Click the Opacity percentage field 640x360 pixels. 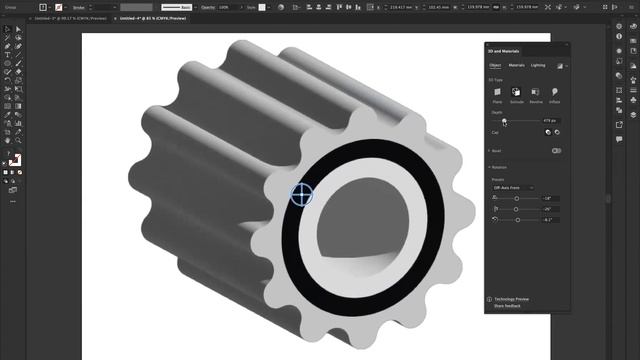[x=228, y=7]
